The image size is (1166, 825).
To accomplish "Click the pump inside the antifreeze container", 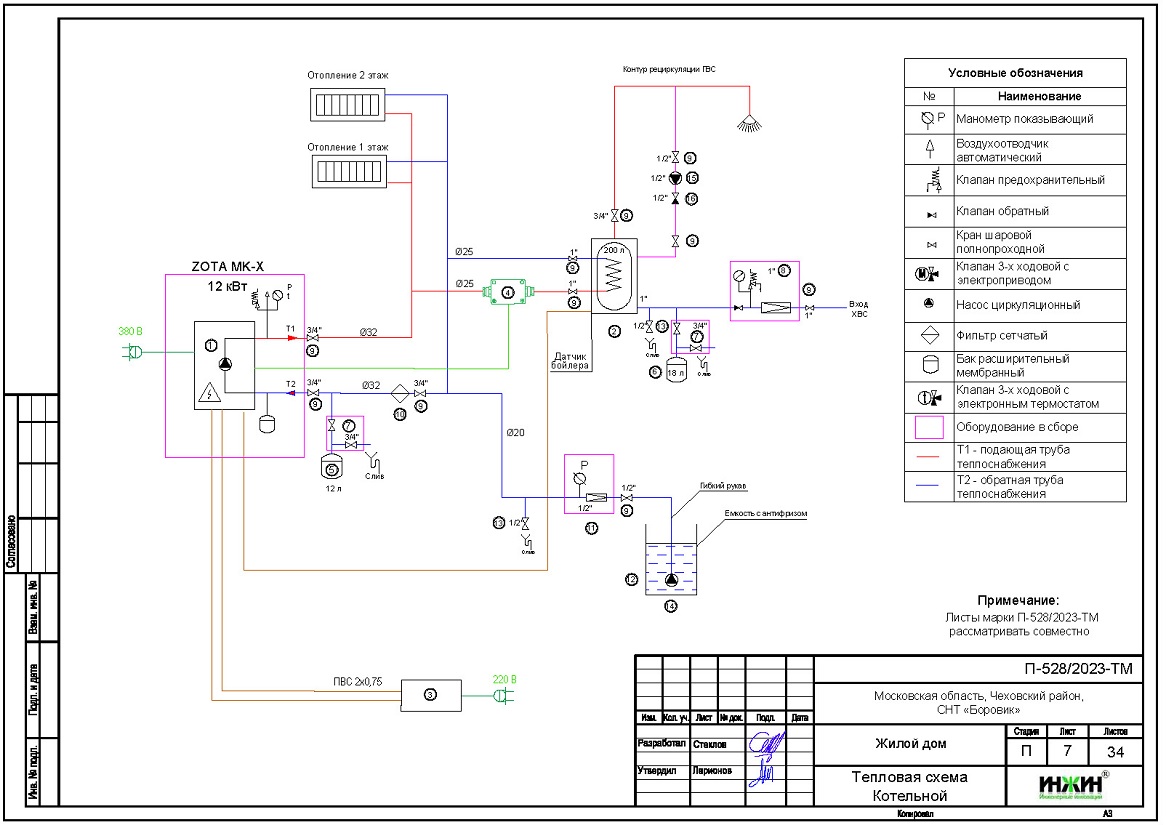I will coord(670,582).
